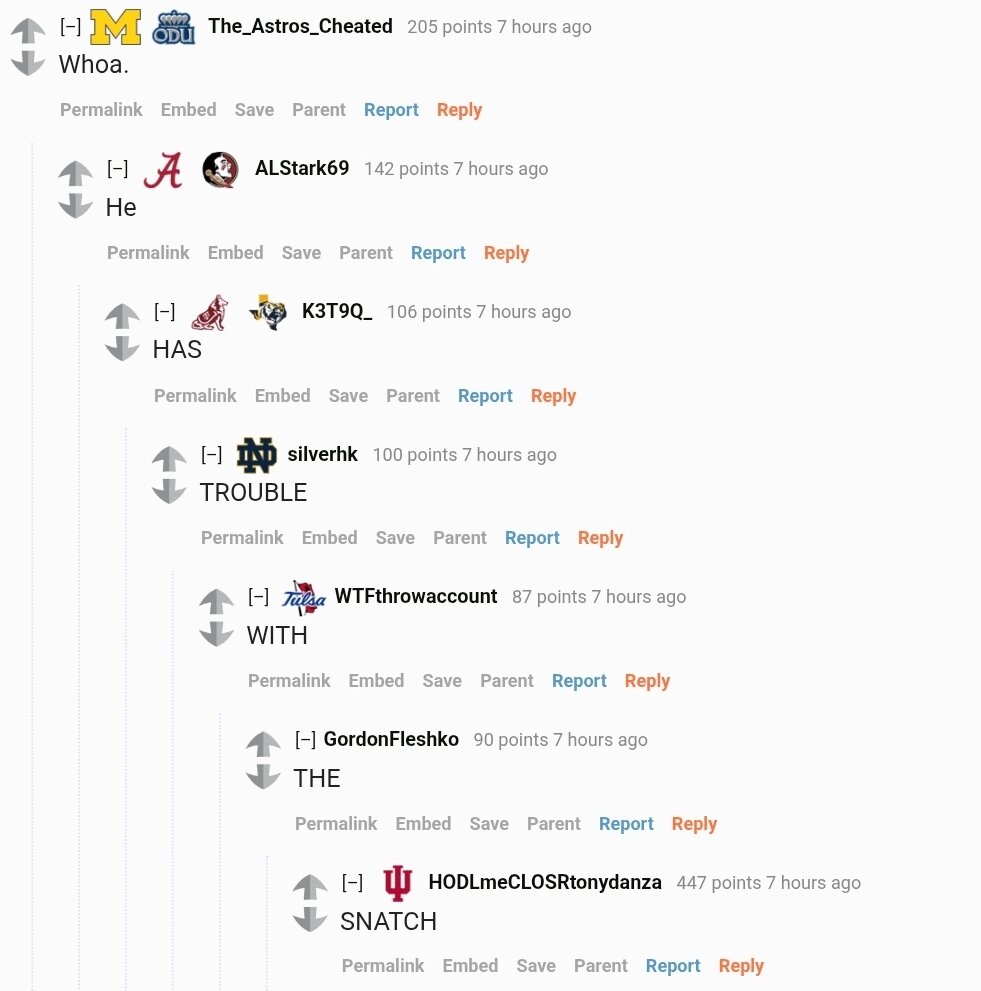981x991 pixels.
Task: Collapse The_Astros_Cheated comment thread
Action: click(71, 27)
